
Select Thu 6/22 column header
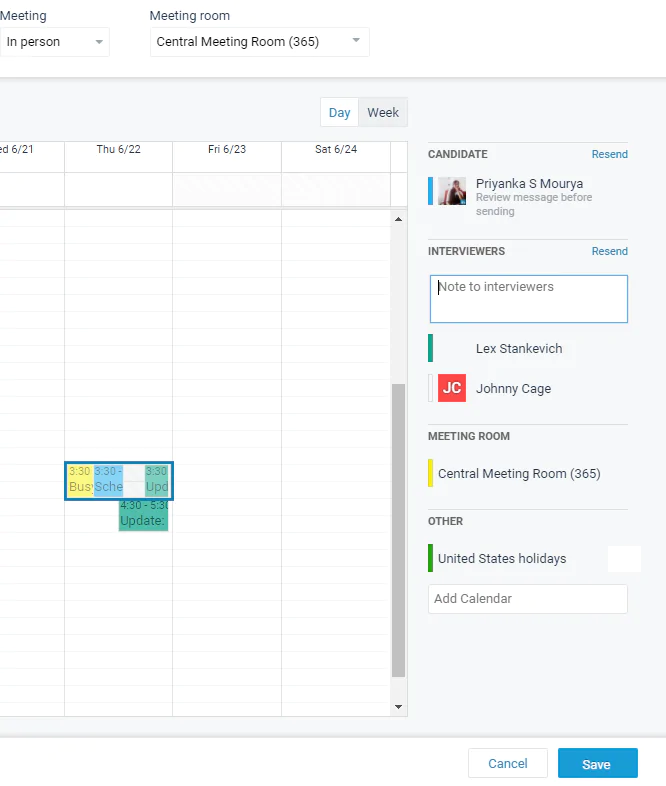(118, 149)
